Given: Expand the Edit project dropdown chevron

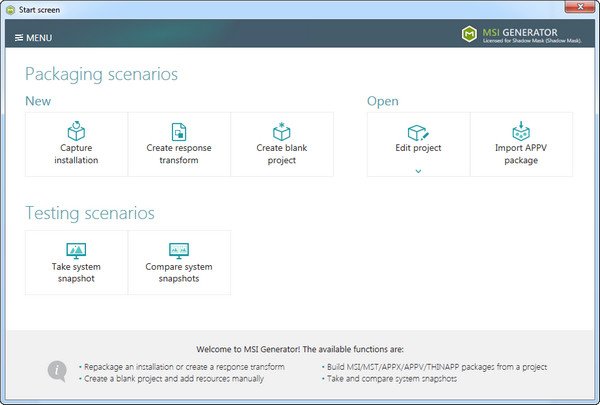Looking at the screenshot, I should [x=418, y=171].
